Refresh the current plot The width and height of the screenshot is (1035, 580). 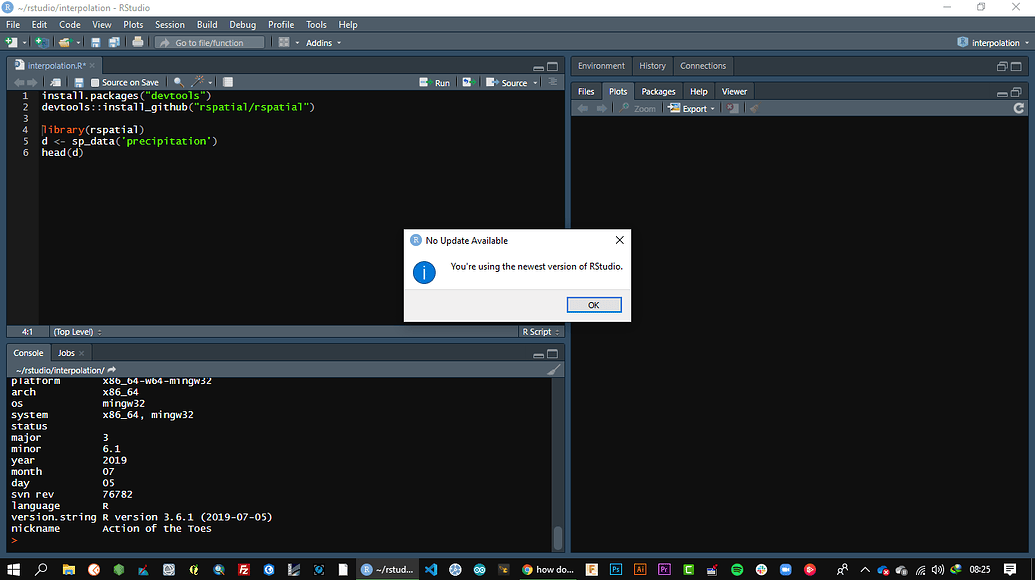1018,108
